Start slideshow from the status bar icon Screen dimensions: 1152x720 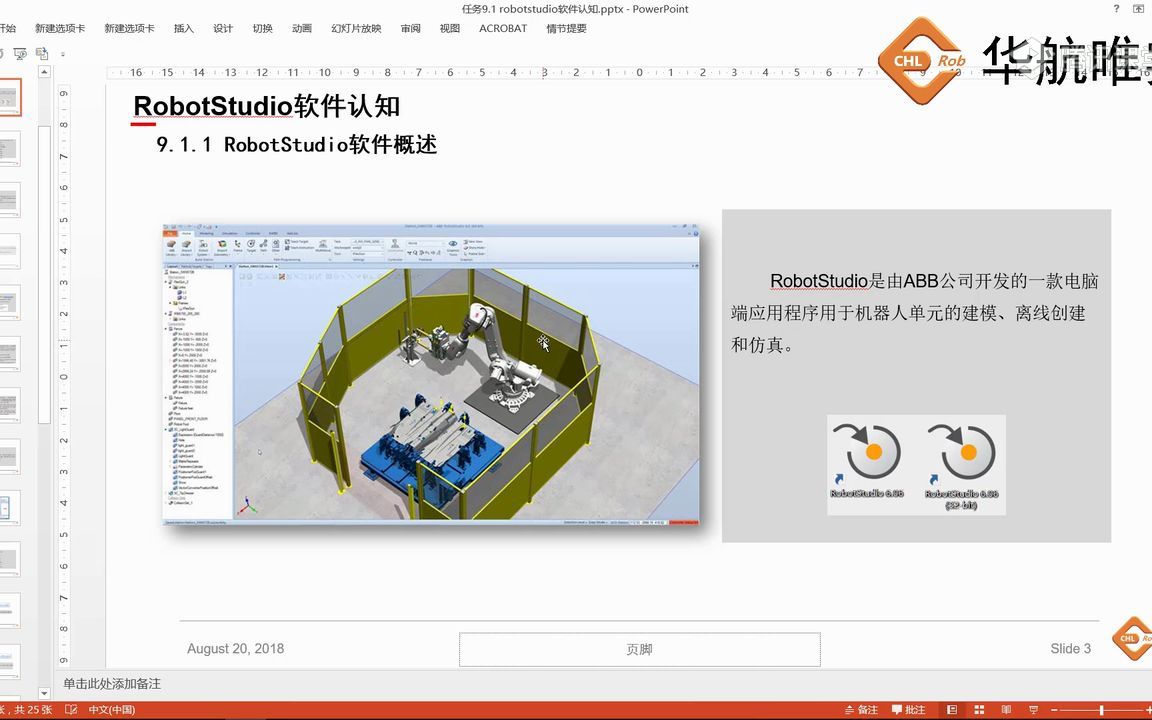[x=1034, y=708]
